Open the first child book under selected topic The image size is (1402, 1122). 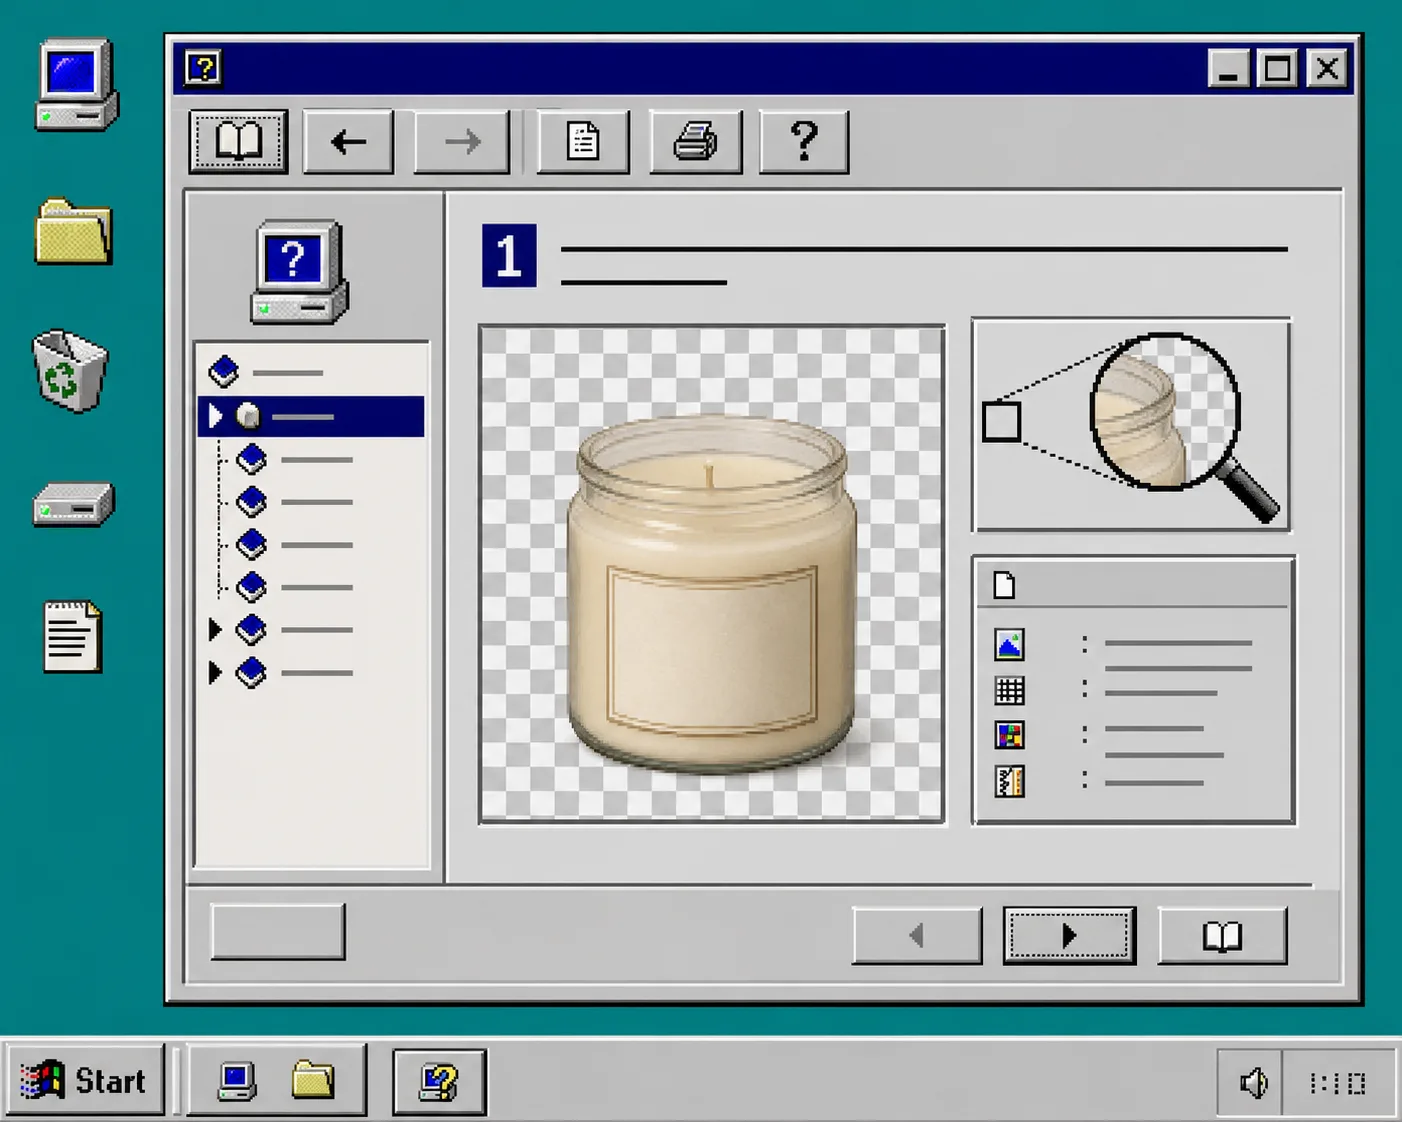[251, 459]
